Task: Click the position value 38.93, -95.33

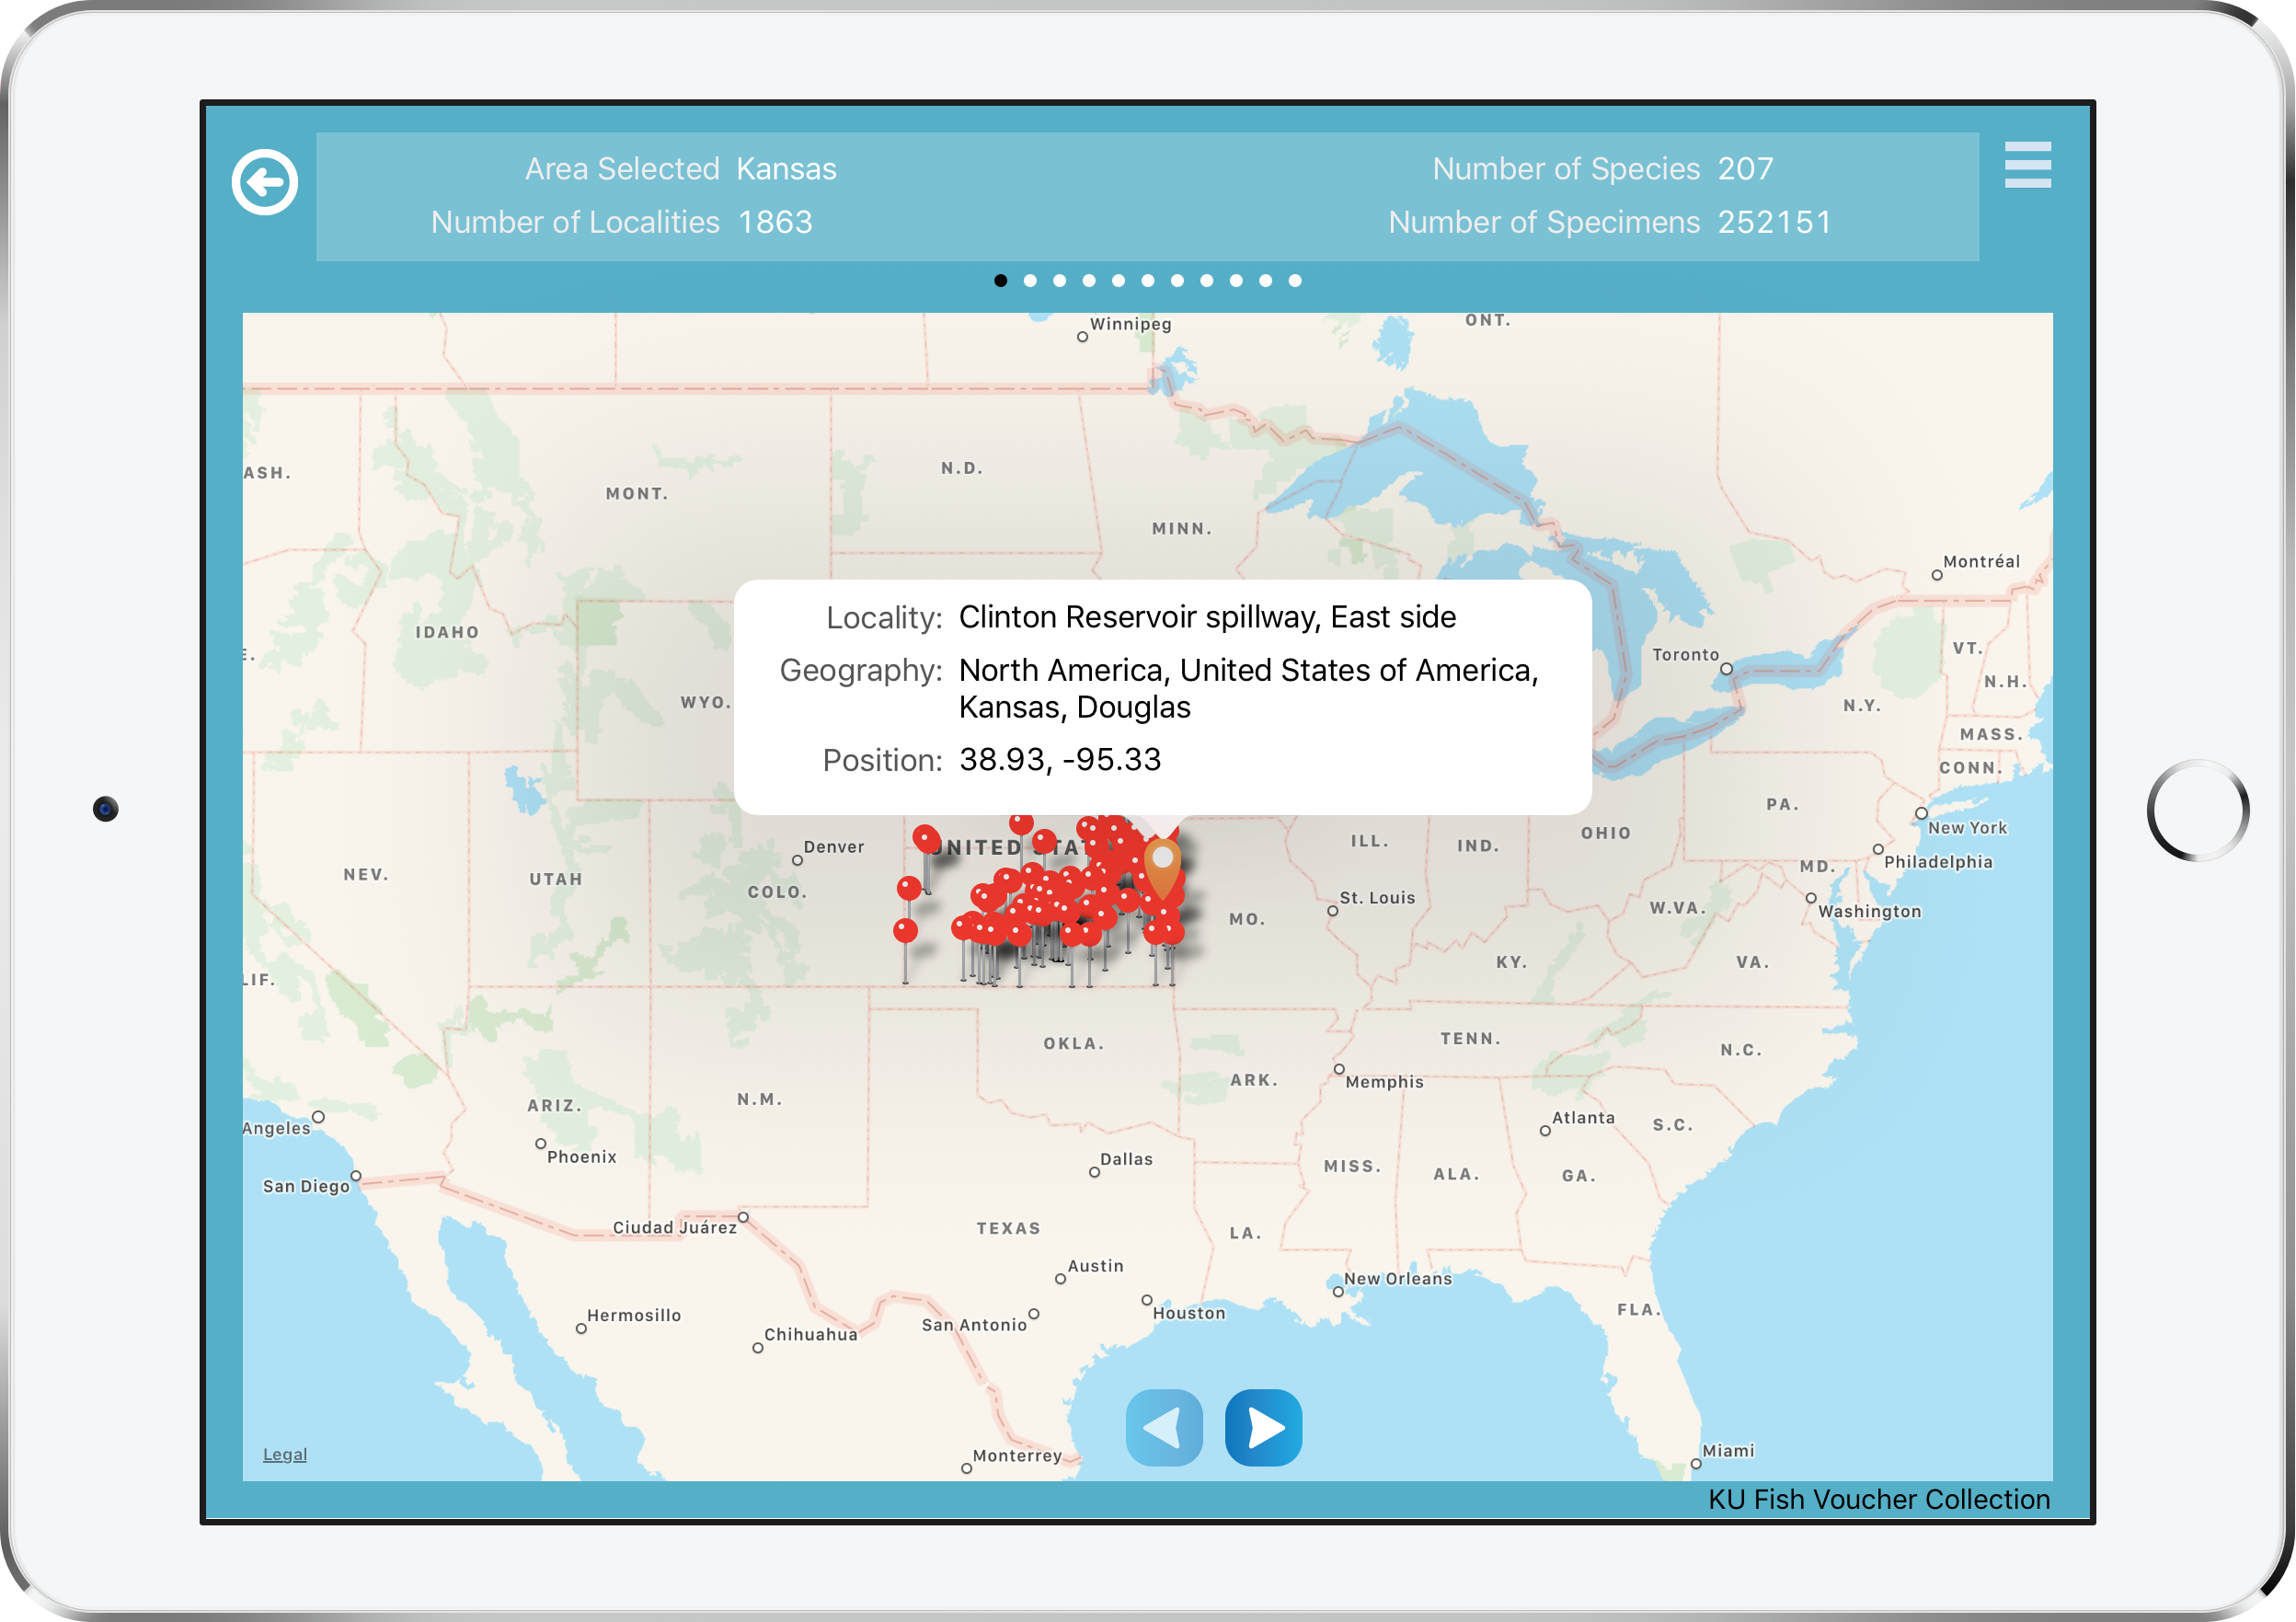Action: point(1060,760)
